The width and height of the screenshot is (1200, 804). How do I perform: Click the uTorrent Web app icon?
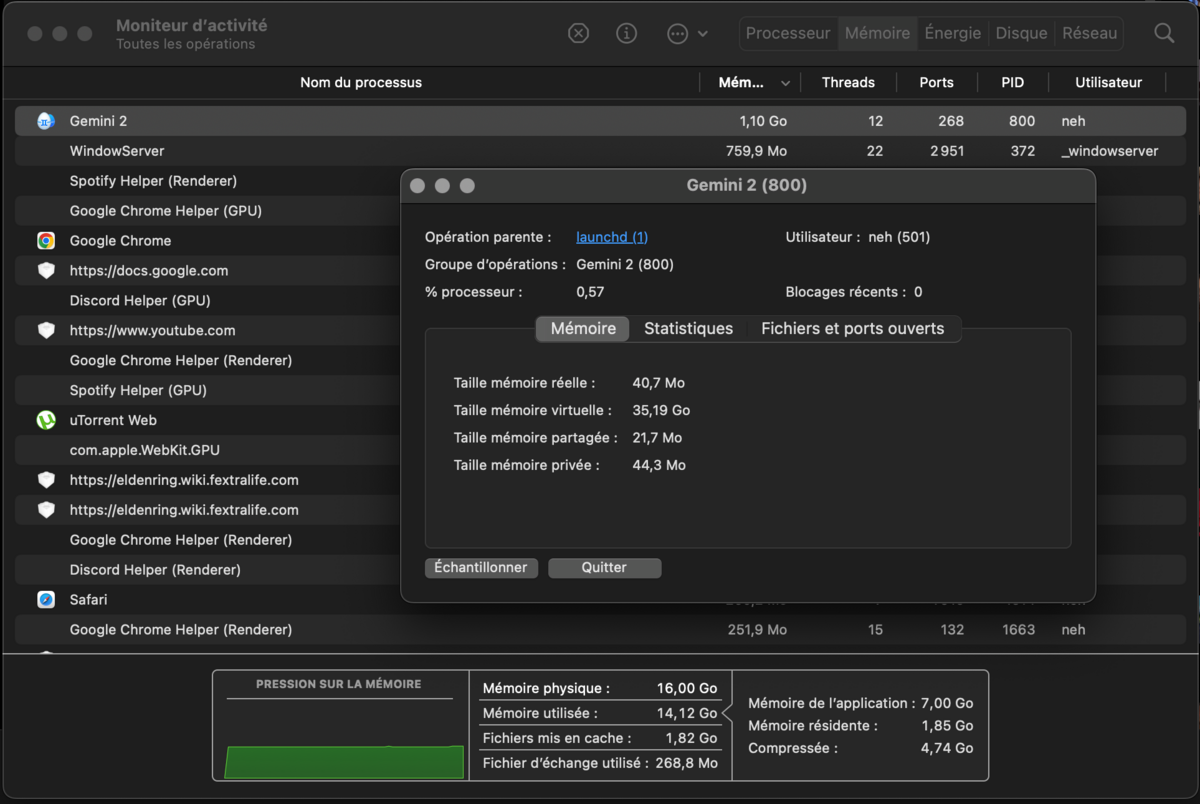point(46,420)
